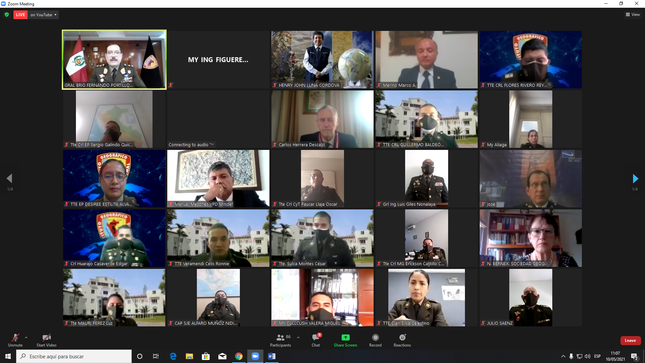Open Google Chrome from the taskbar
Image resolution: width=645 pixels, height=363 pixels.
[x=239, y=356]
